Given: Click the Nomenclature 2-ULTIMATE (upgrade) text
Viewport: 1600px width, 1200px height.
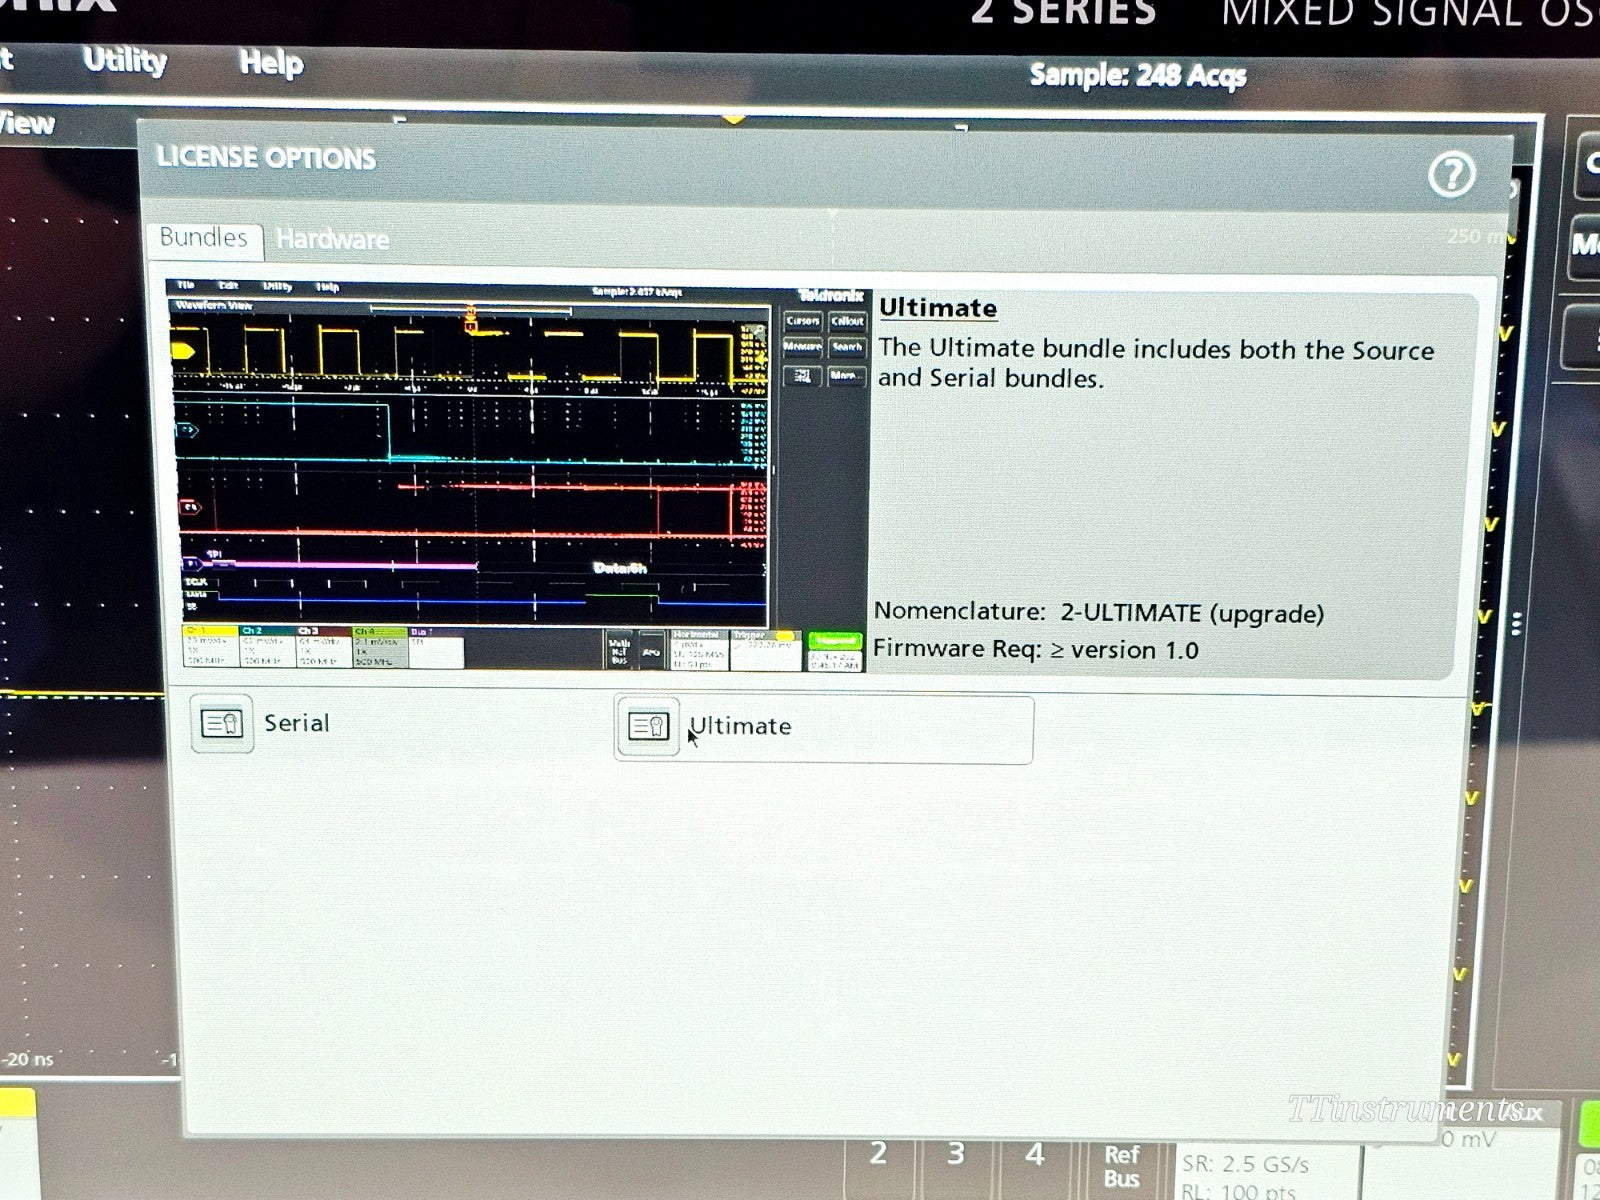Looking at the screenshot, I should point(1099,612).
